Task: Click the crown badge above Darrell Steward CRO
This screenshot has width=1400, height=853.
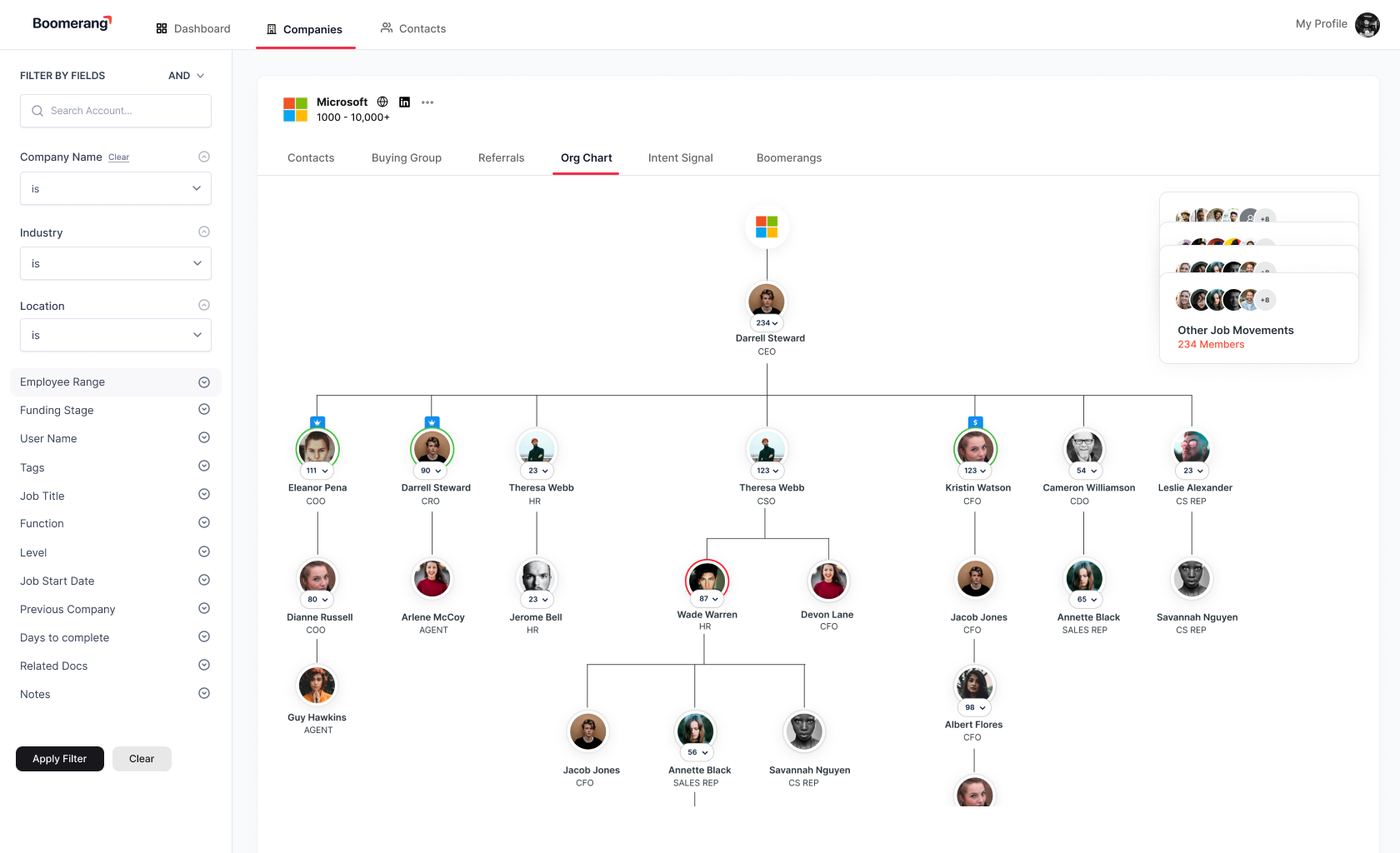Action: click(x=432, y=423)
